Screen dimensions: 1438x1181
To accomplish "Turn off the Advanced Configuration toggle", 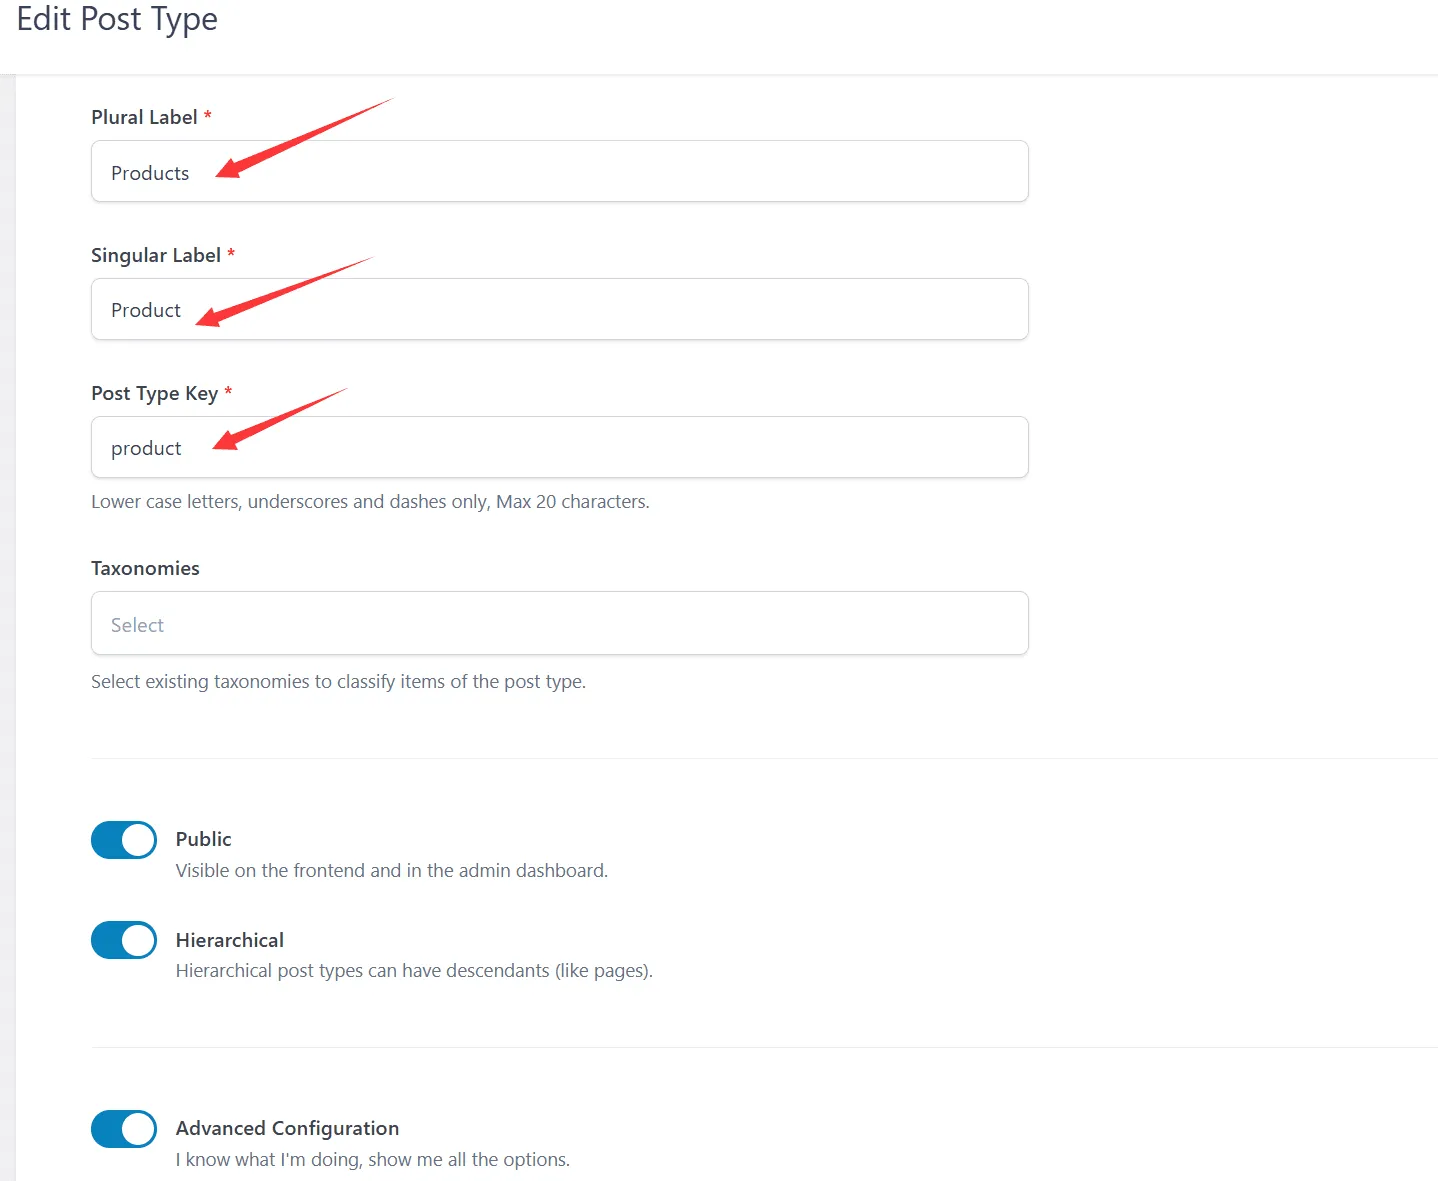I will (x=124, y=1129).
